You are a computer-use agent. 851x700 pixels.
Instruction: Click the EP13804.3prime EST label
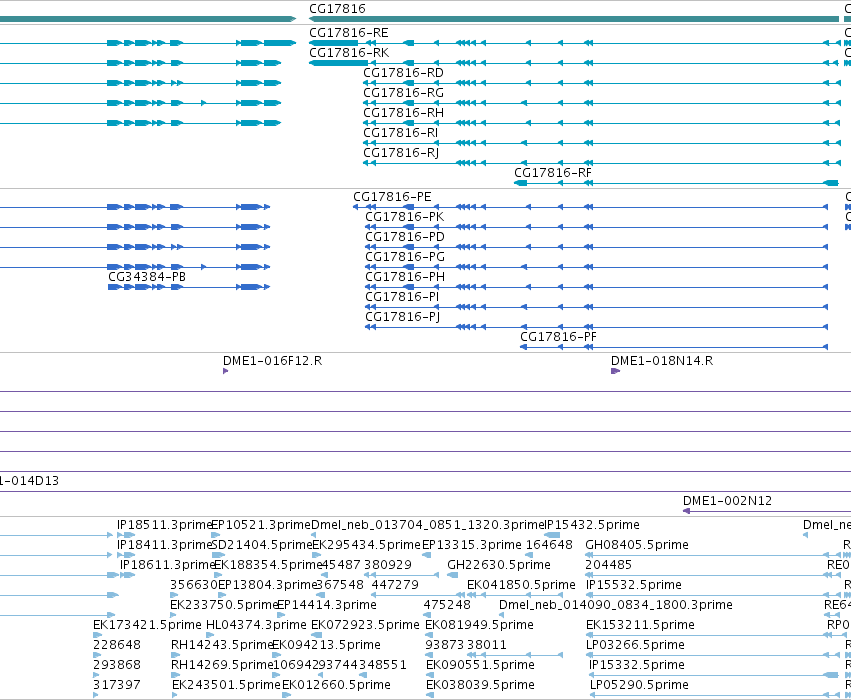[267, 585]
